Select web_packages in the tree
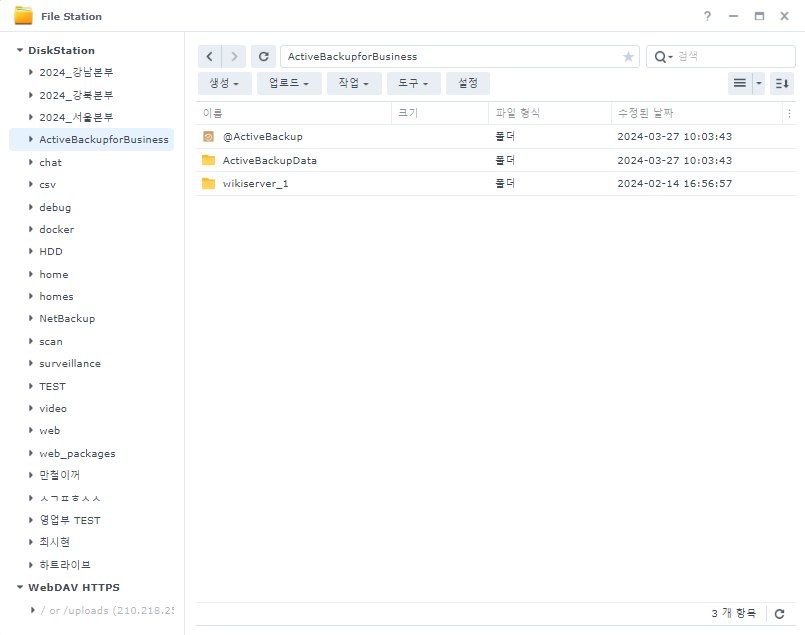 pos(78,453)
